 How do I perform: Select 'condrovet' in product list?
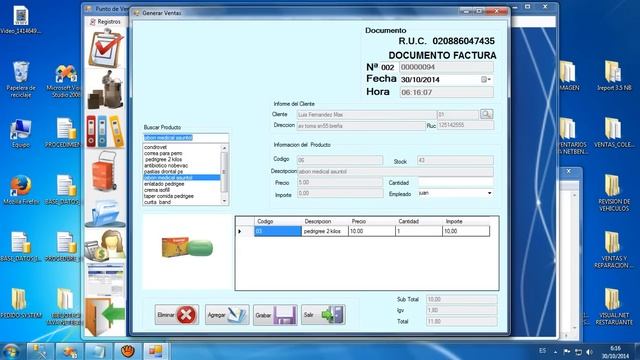click(156, 147)
